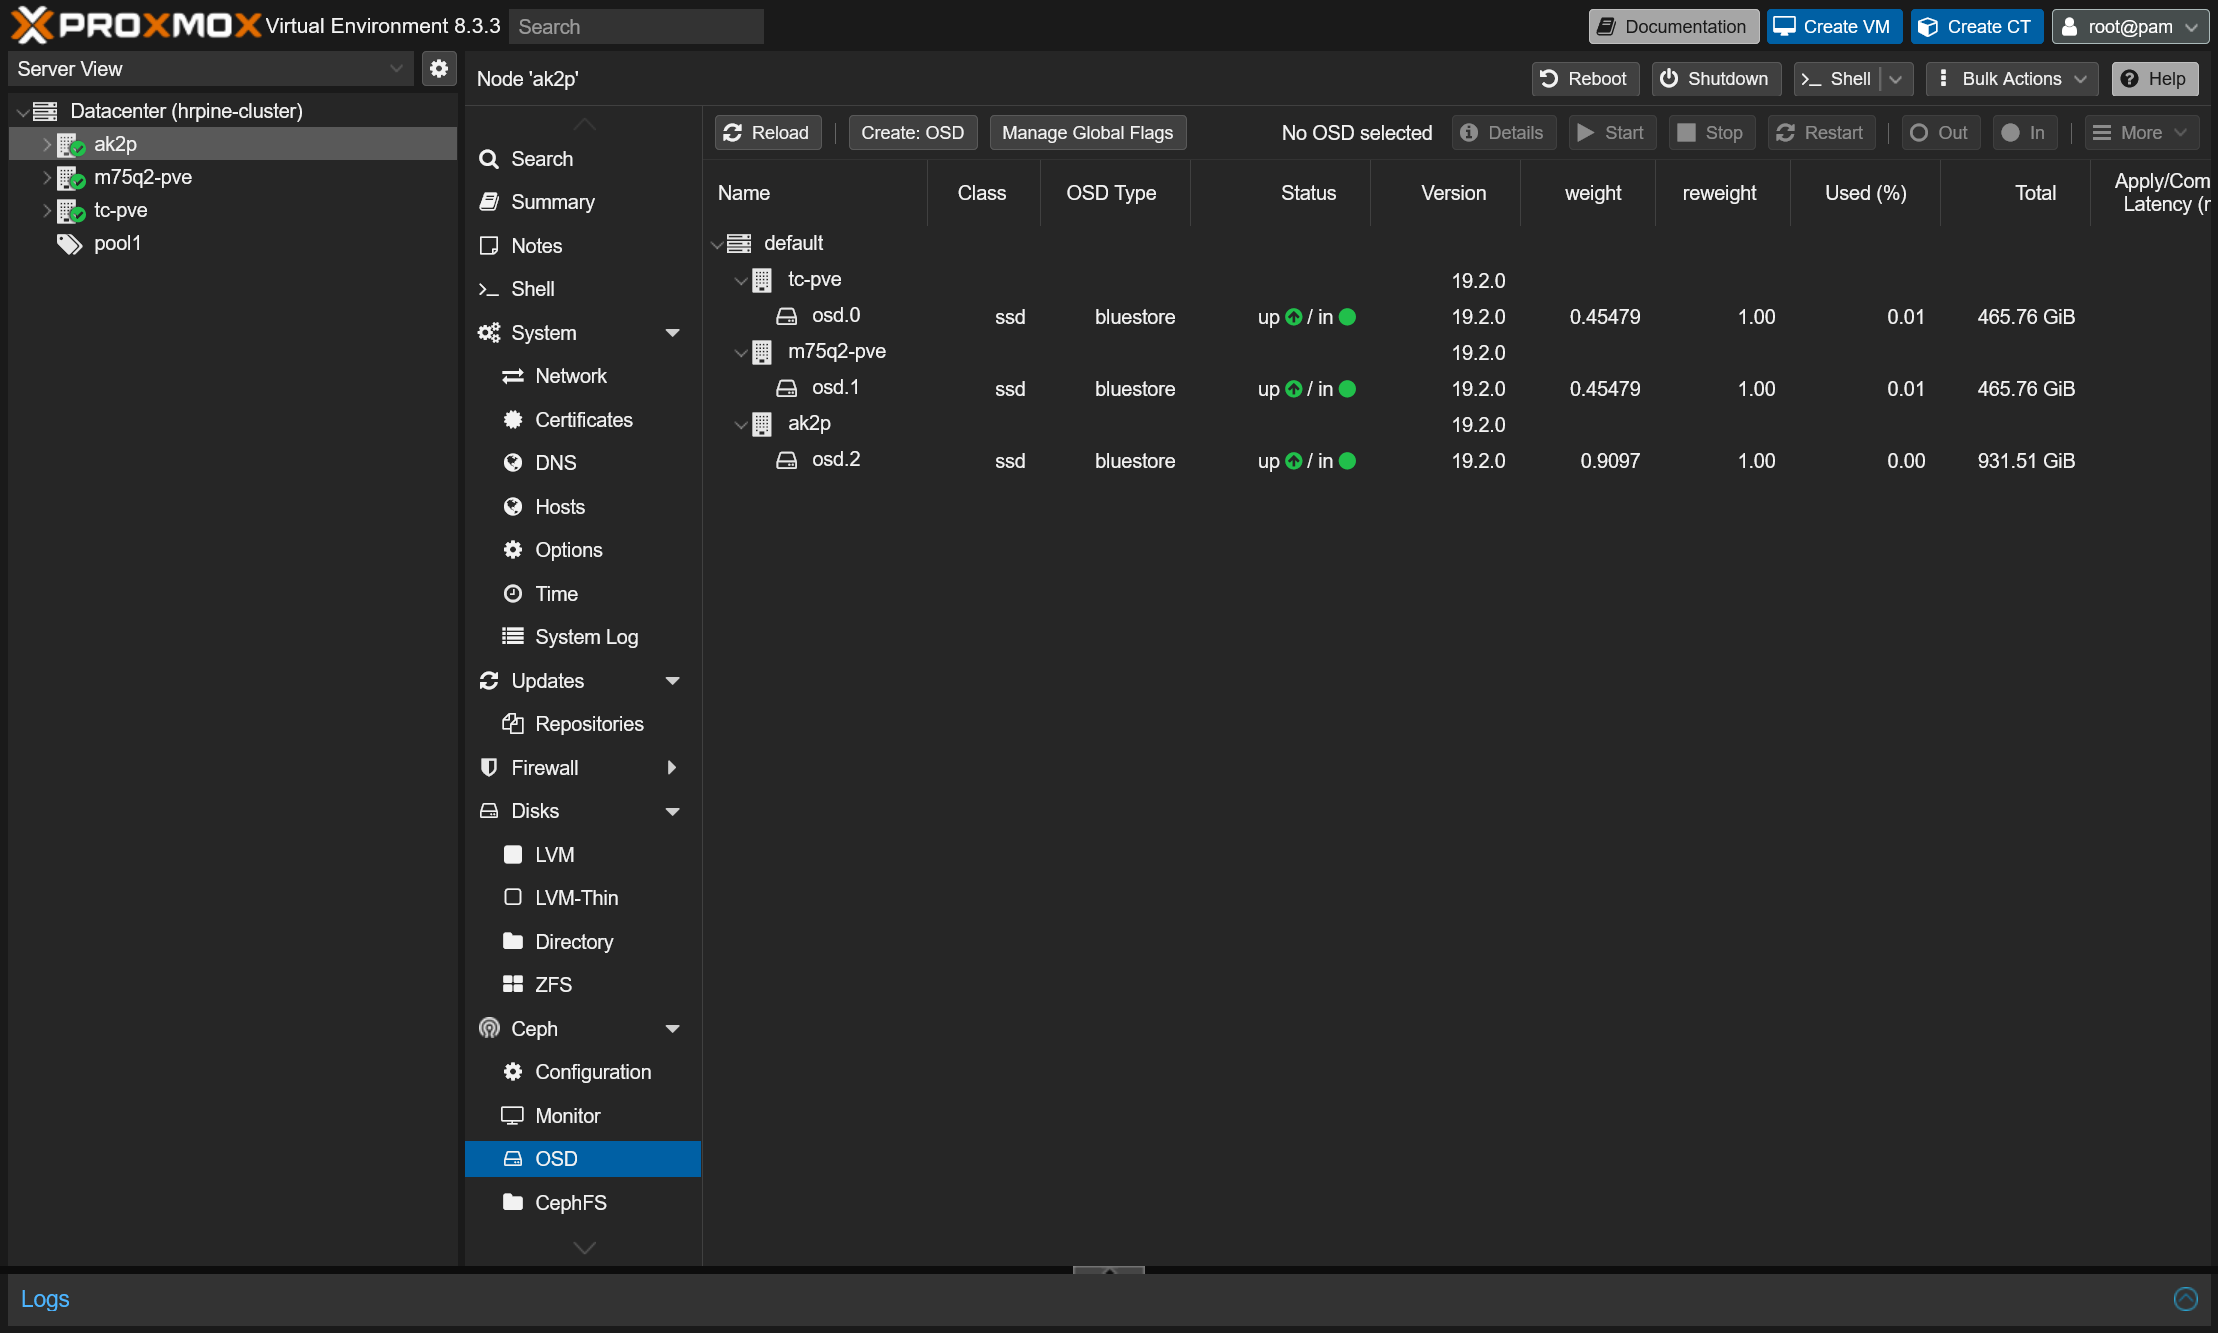The image size is (2218, 1333).
Task: Click down arrow to see more side menu items
Action: 584,1247
